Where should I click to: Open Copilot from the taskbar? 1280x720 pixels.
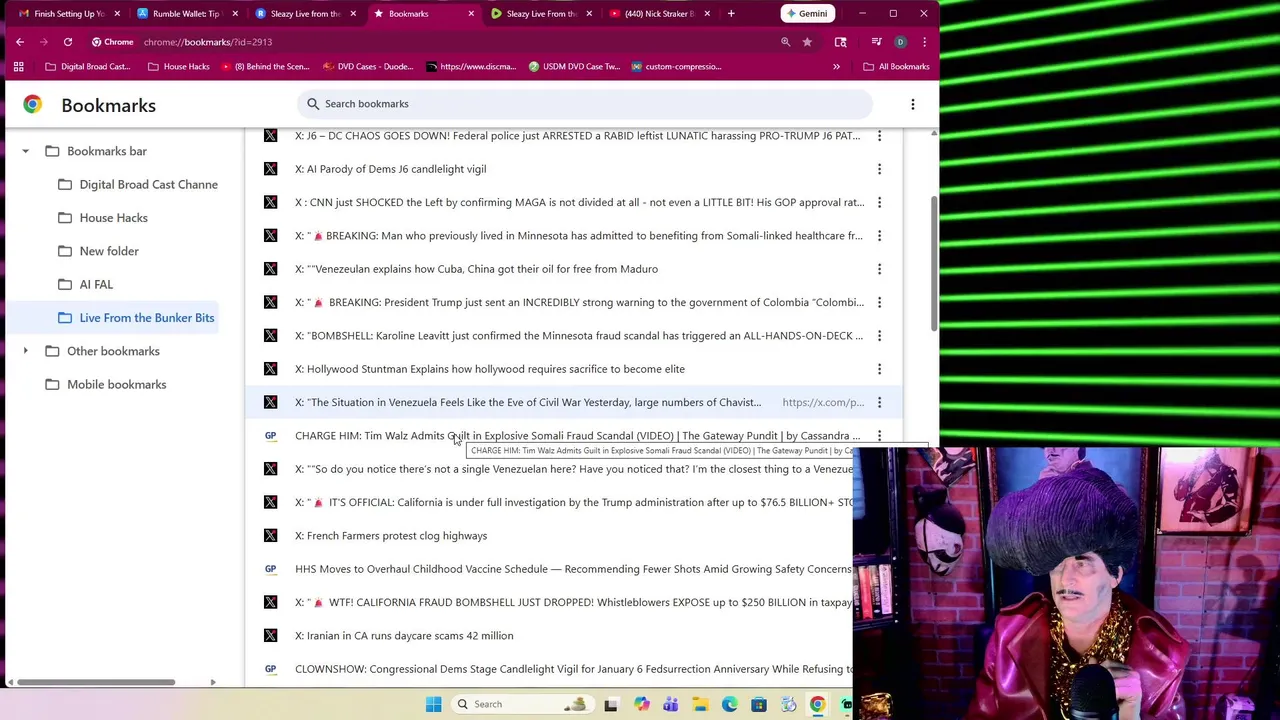tap(641, 704)
